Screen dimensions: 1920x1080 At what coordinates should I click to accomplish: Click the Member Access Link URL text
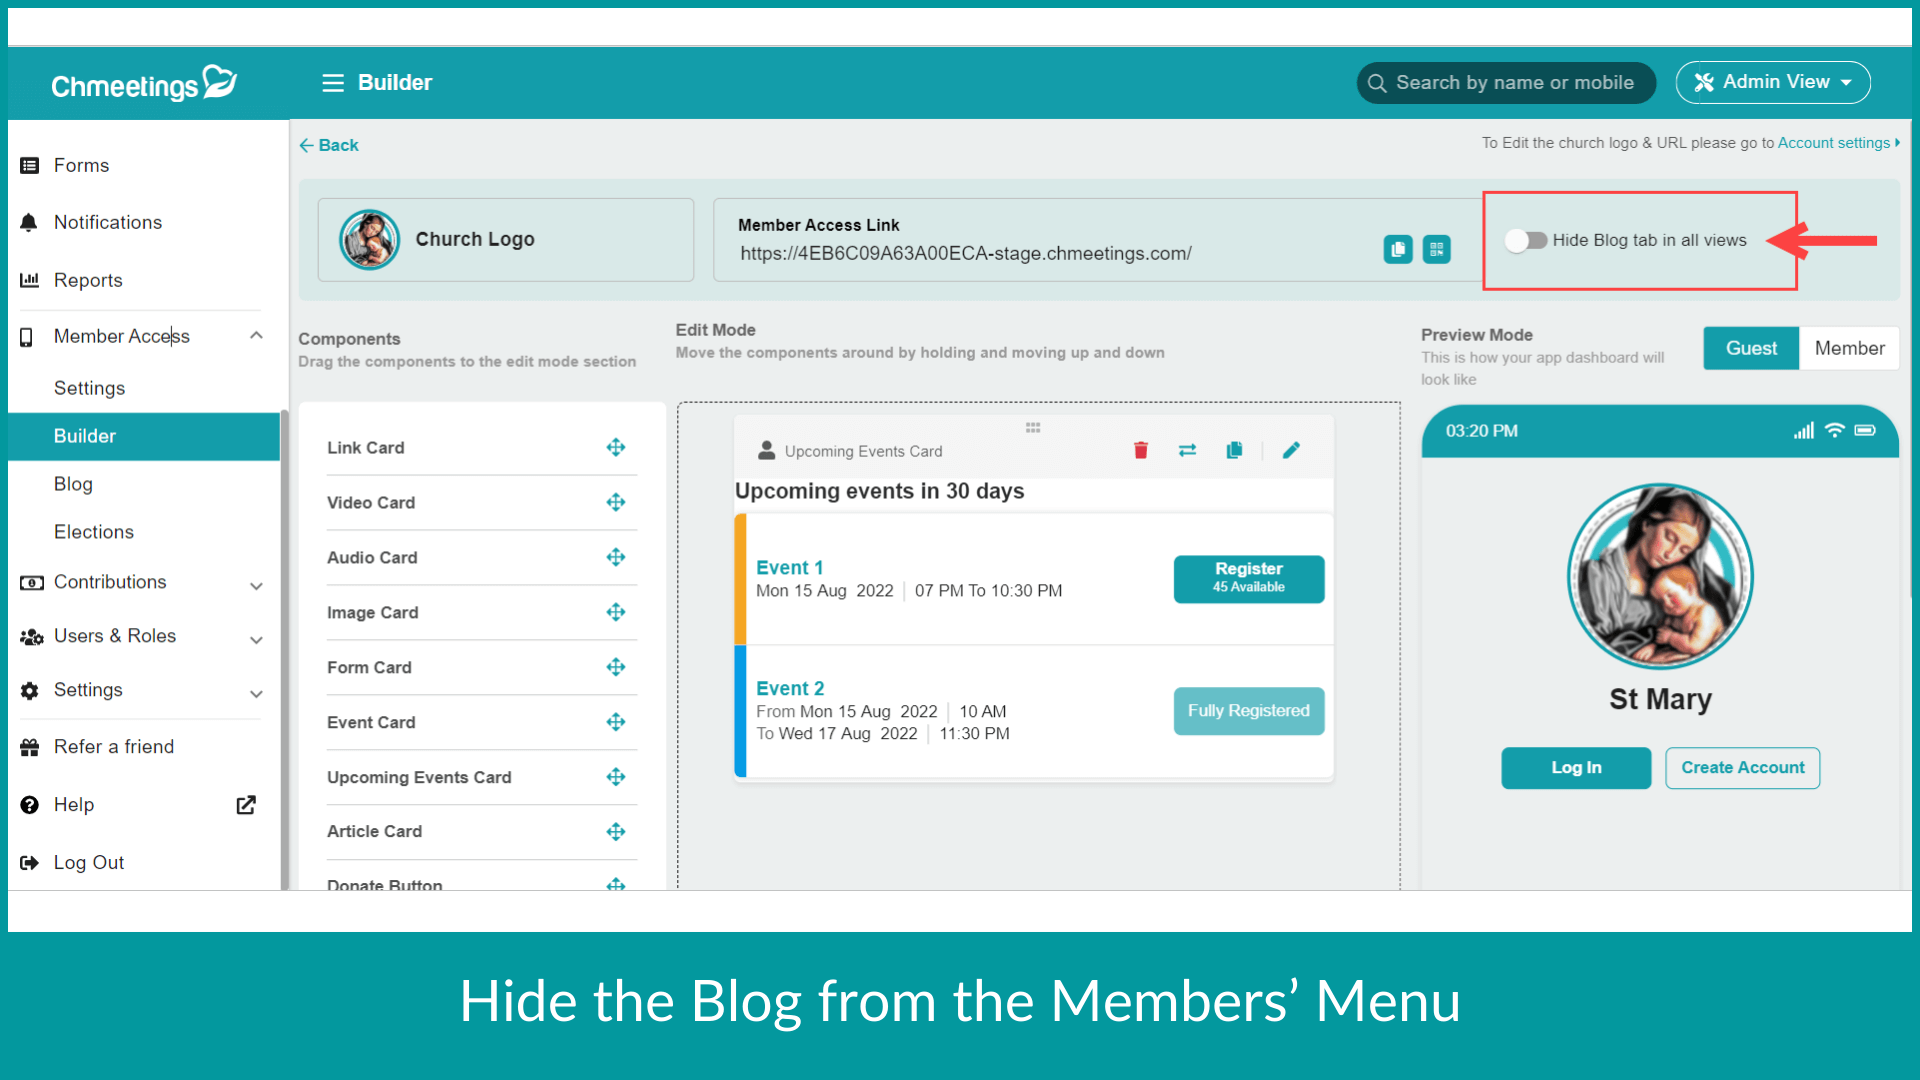(966, 254)
